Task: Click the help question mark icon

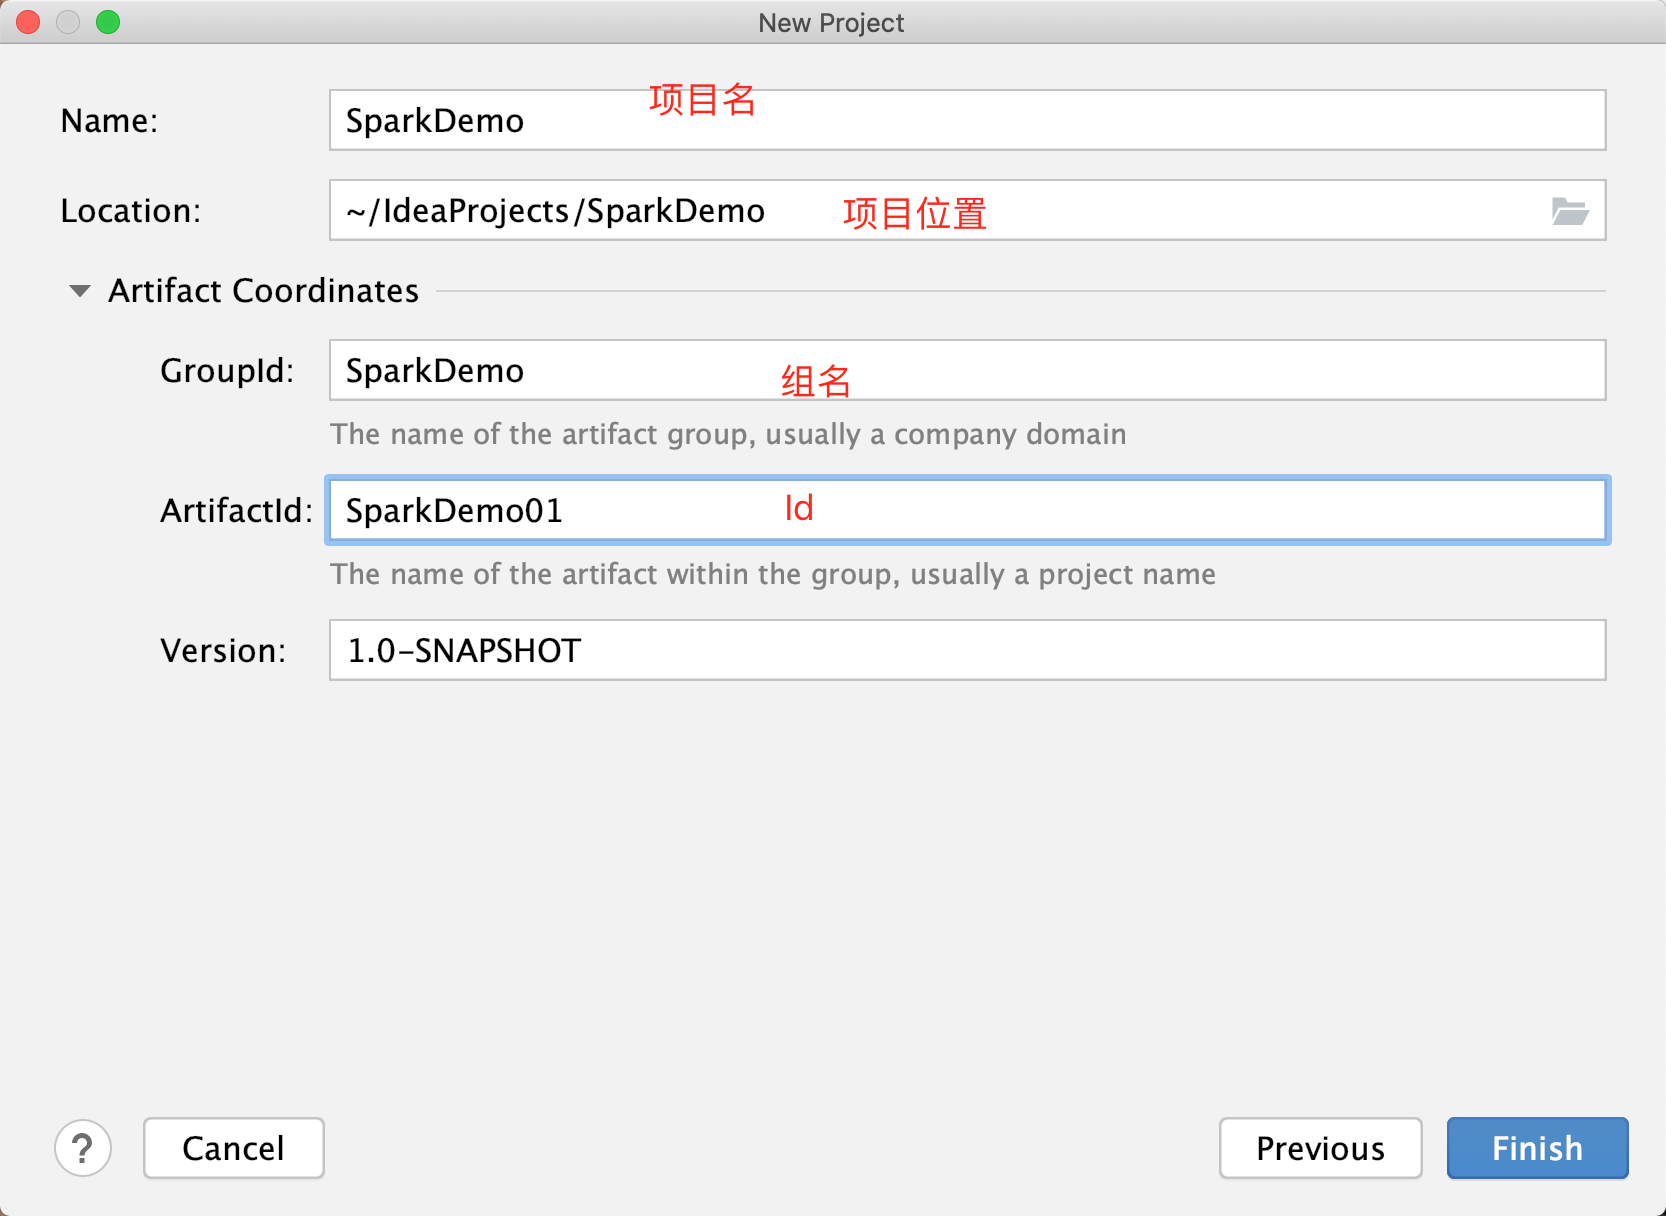Action: pos(83,1148)
